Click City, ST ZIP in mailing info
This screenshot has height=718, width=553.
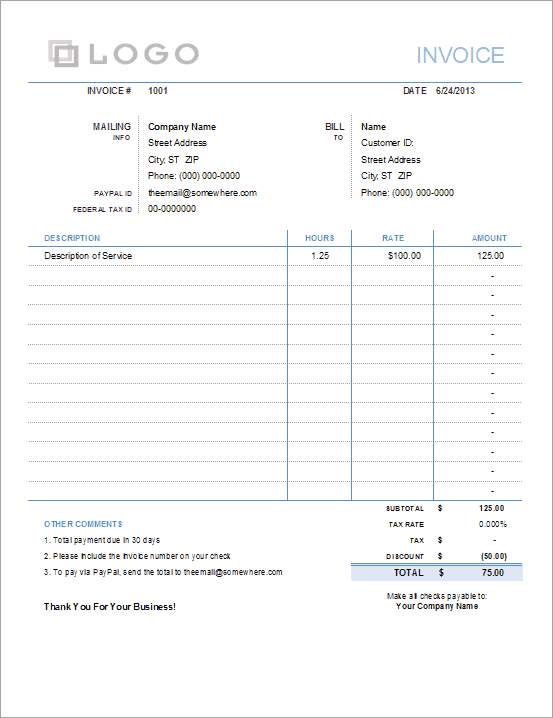173,159
